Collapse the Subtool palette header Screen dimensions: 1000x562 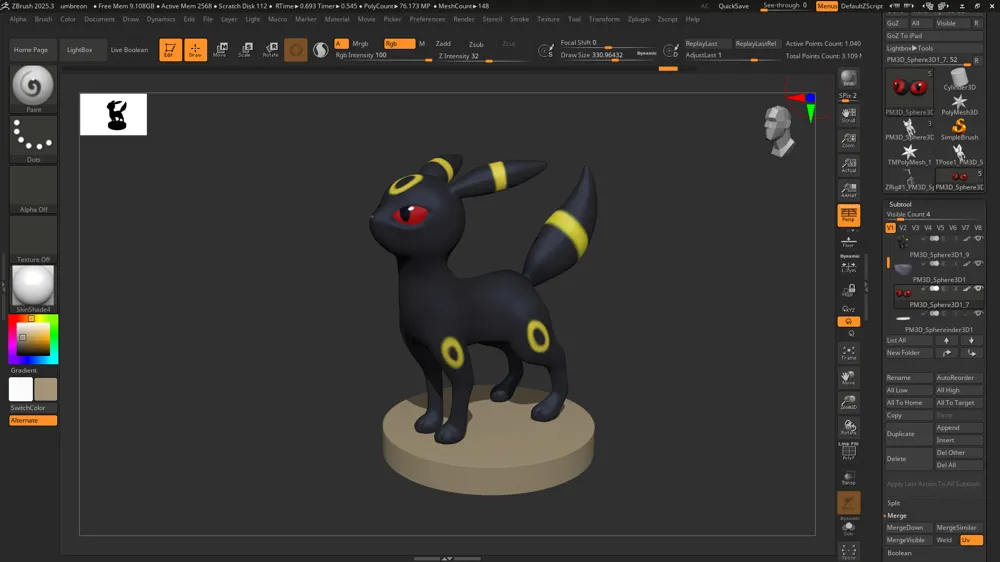pos(901,204)
